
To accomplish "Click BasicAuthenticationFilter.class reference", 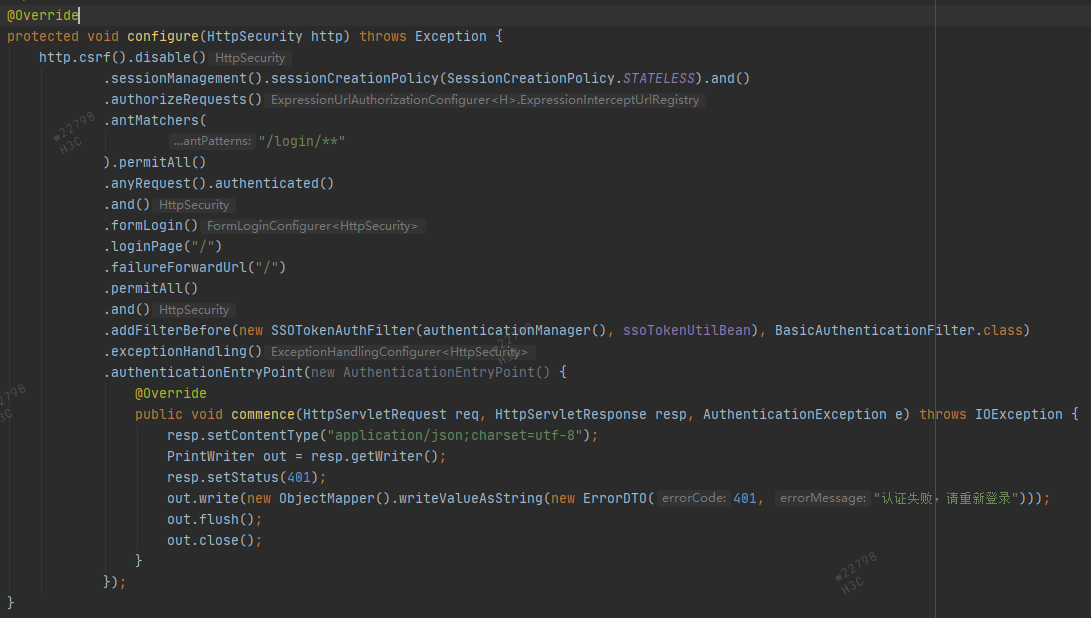I will (898, 331).
